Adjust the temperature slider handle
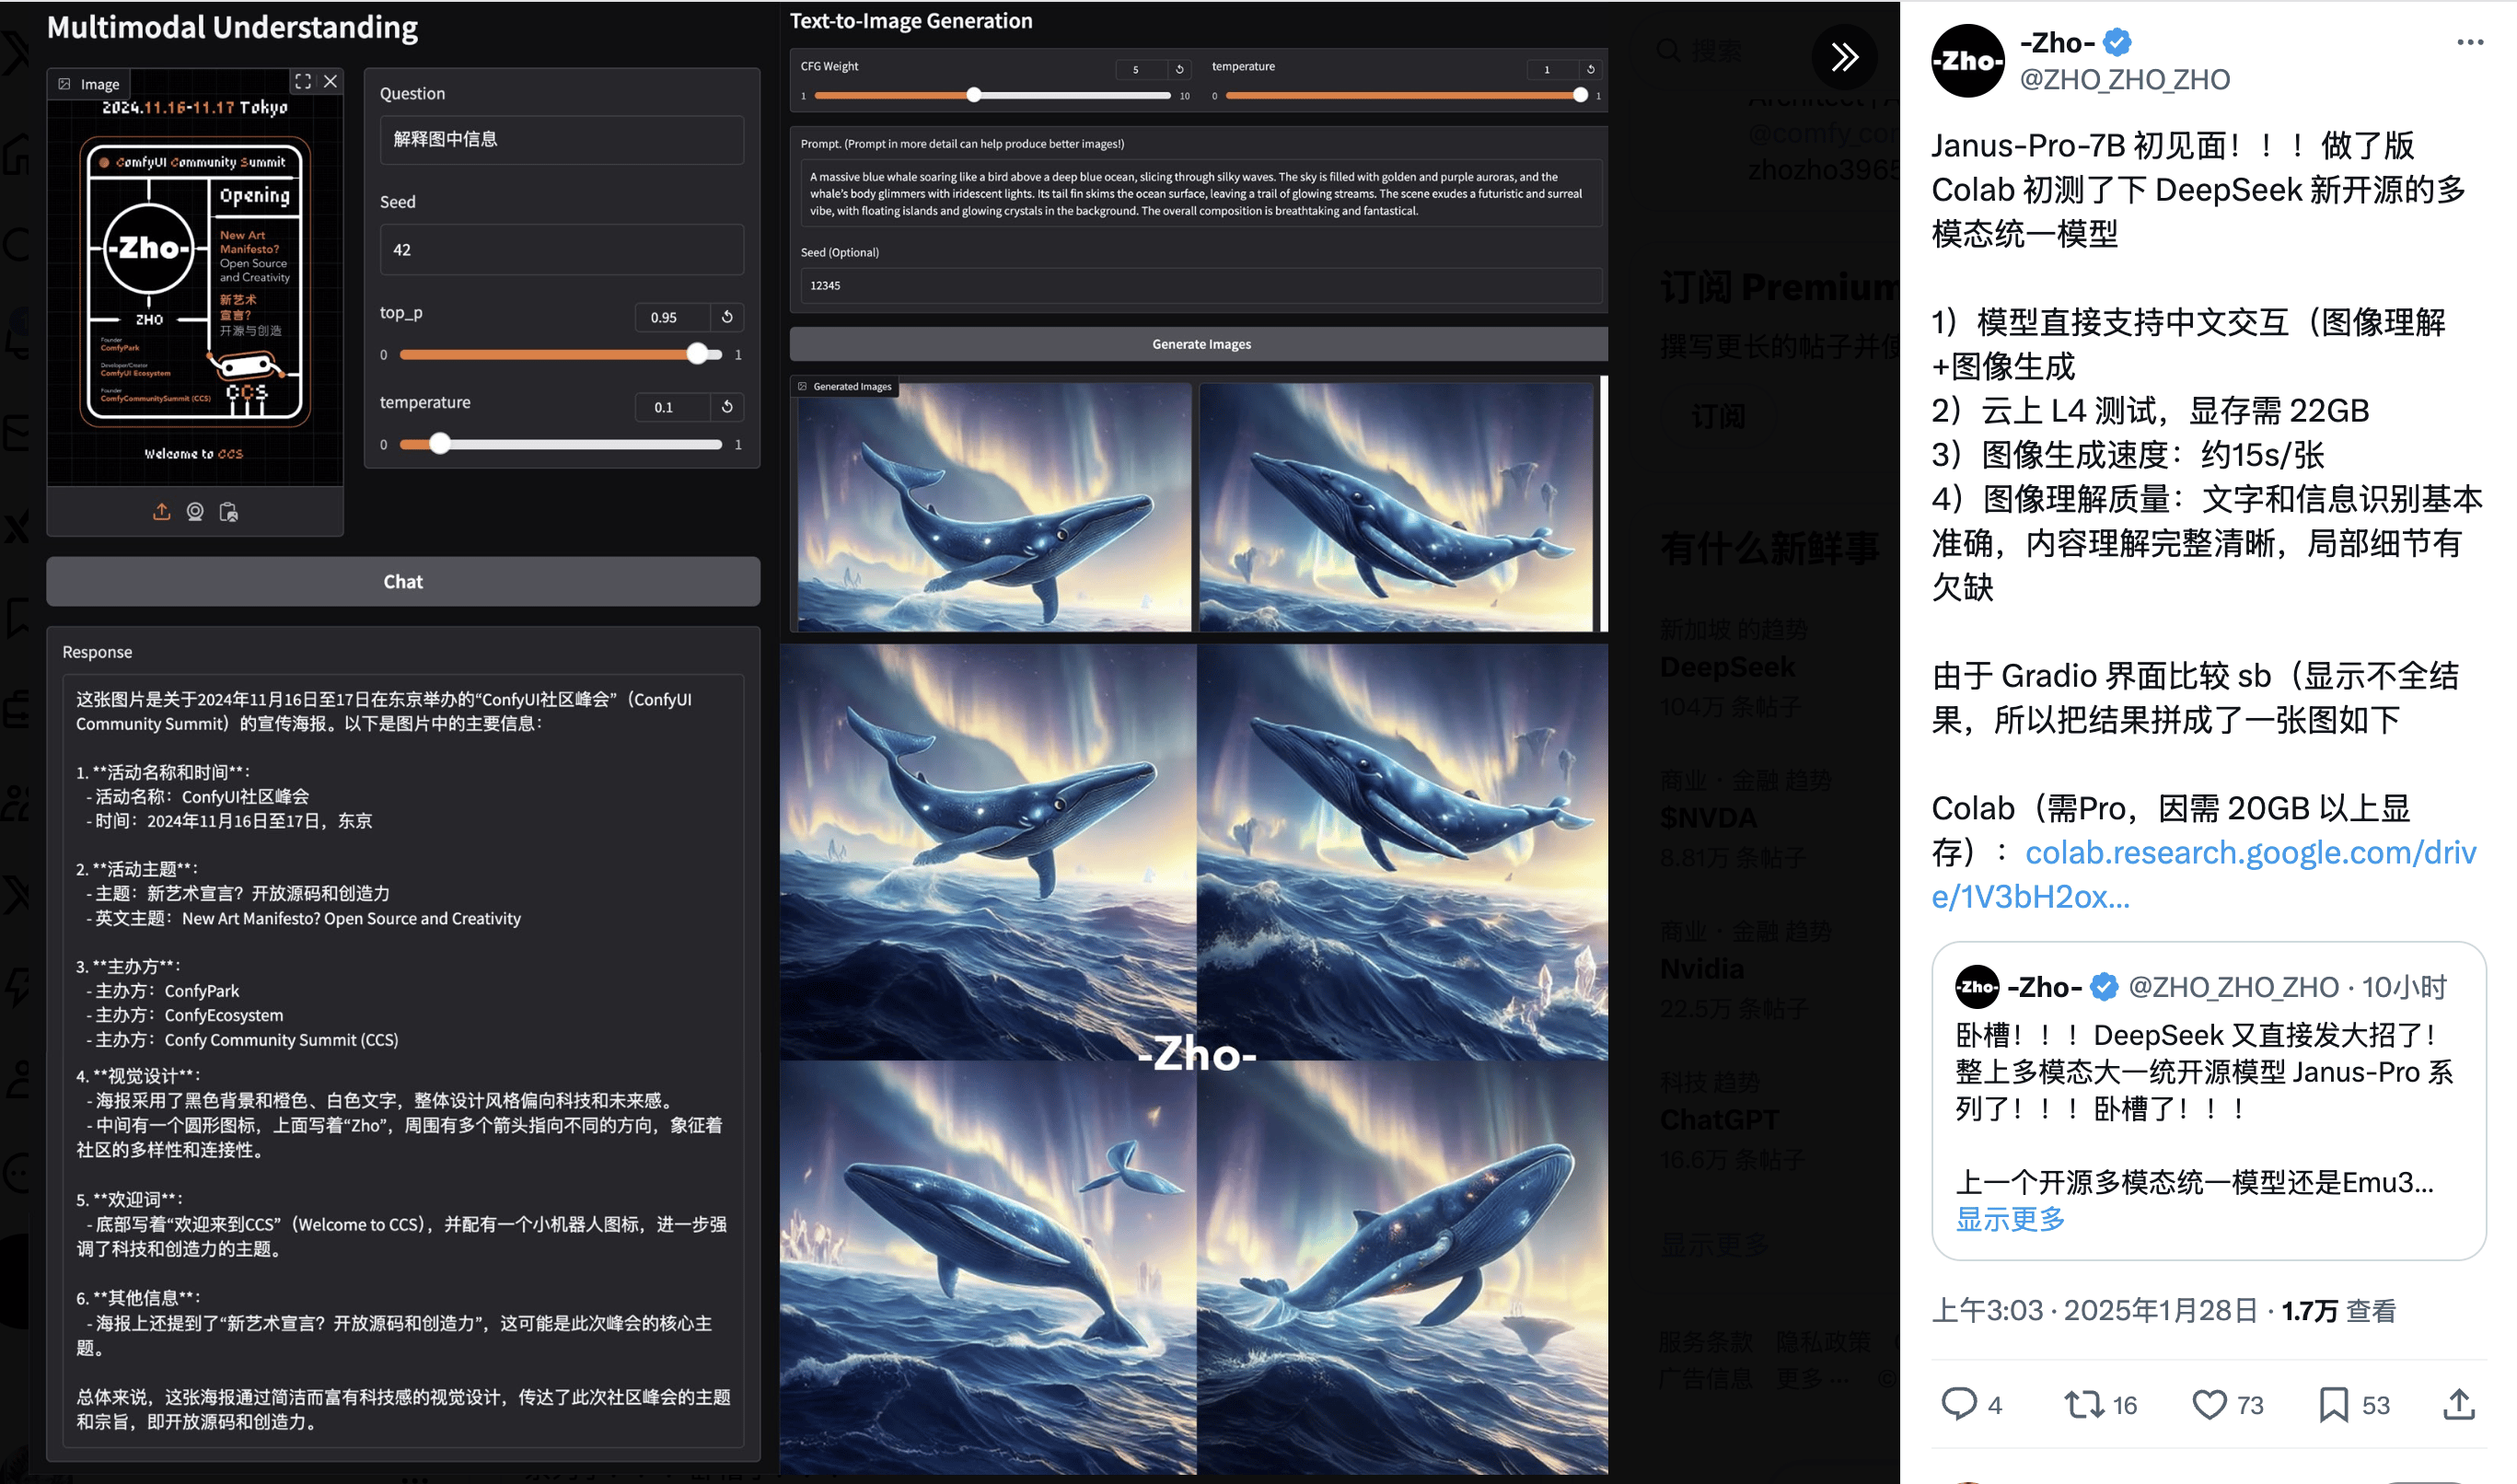Viewport: 2517px width, 1484px height. click(440, 444)
